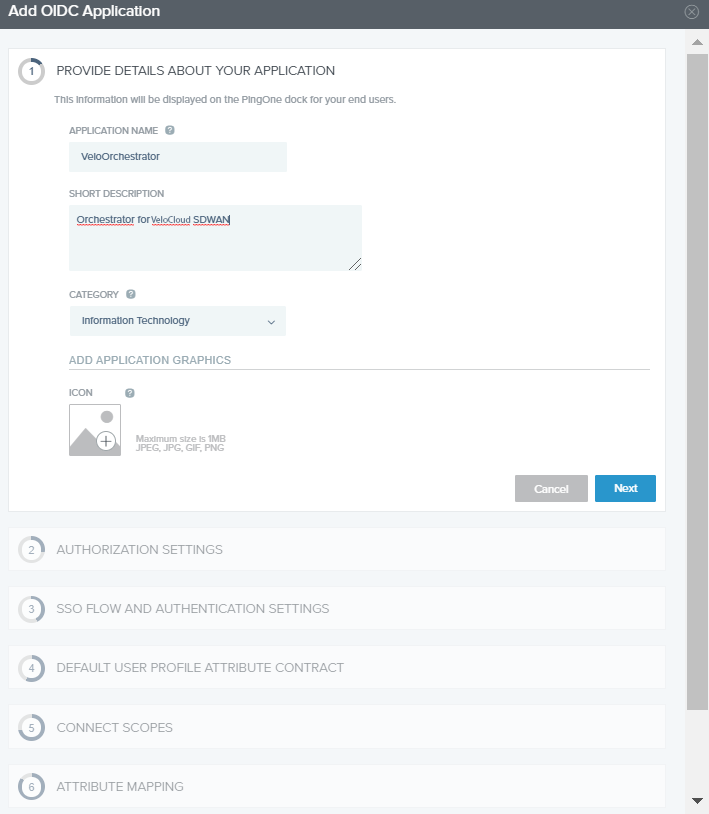Click help icon next to Icon label

click(130, 393)
